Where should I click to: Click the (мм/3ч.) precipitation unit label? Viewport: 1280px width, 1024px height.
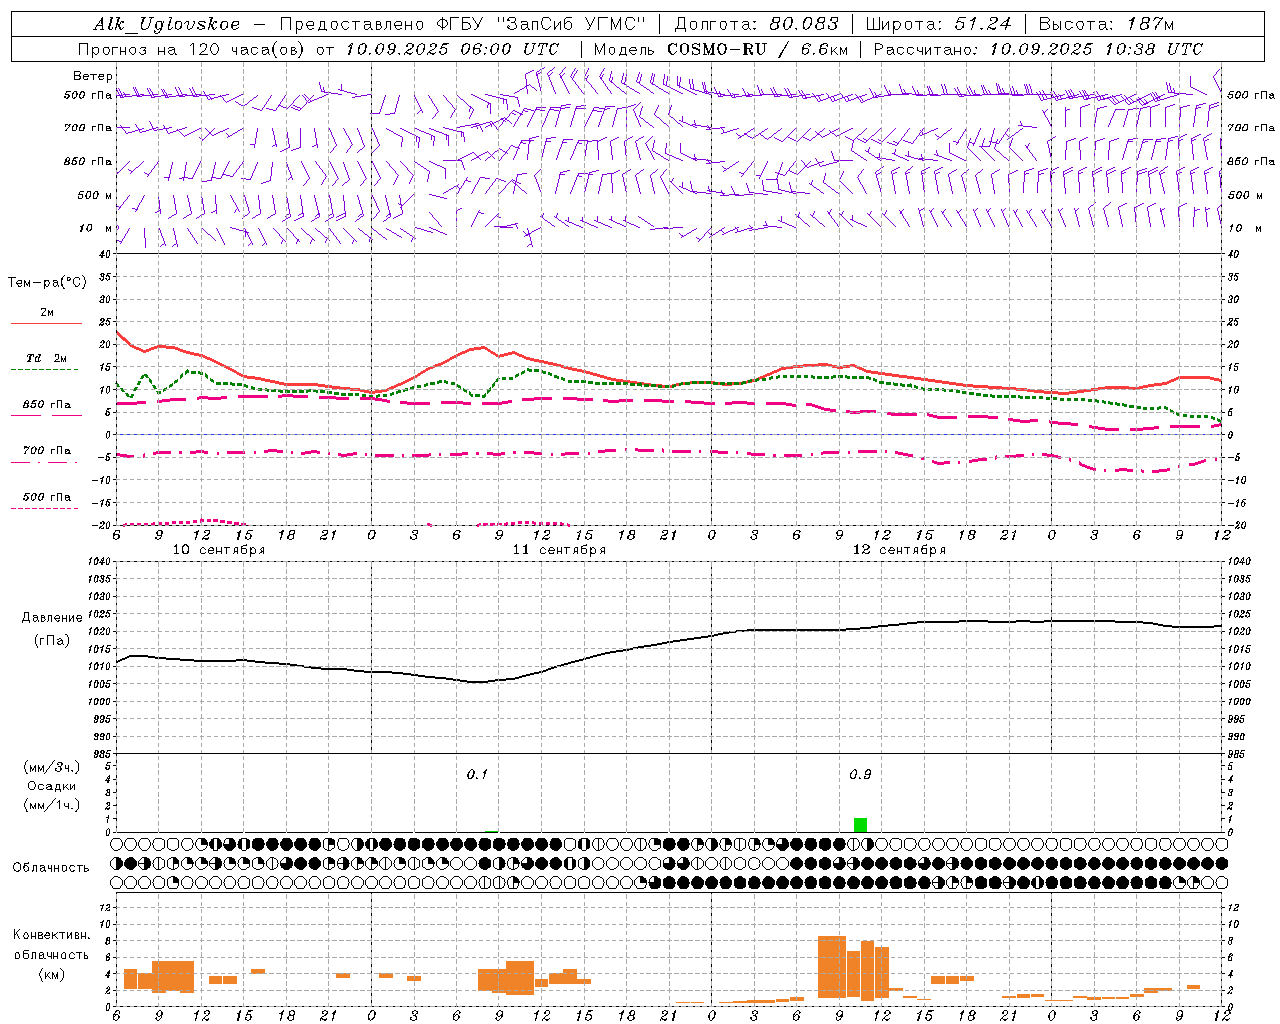52,768
